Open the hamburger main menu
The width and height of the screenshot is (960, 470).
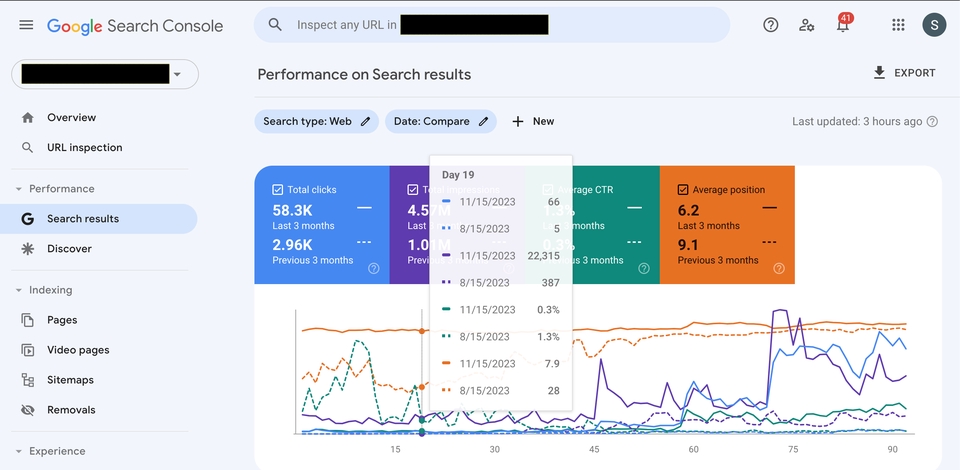coord(26,25)
